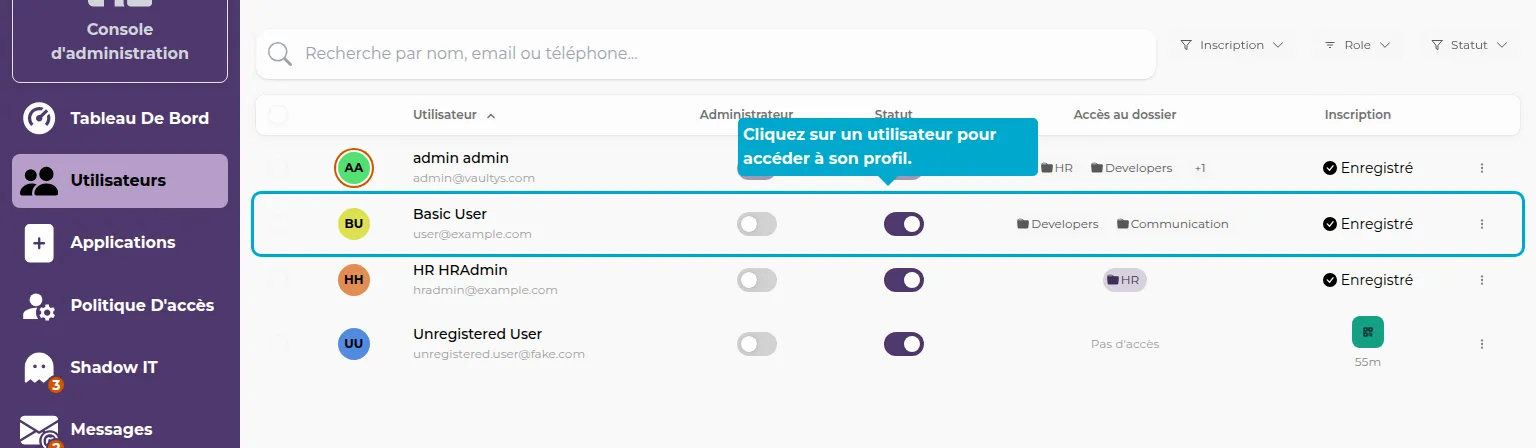Open the three-dot menu for Basic User
Screen dimensions: 1536x448
click(1481, 224)
